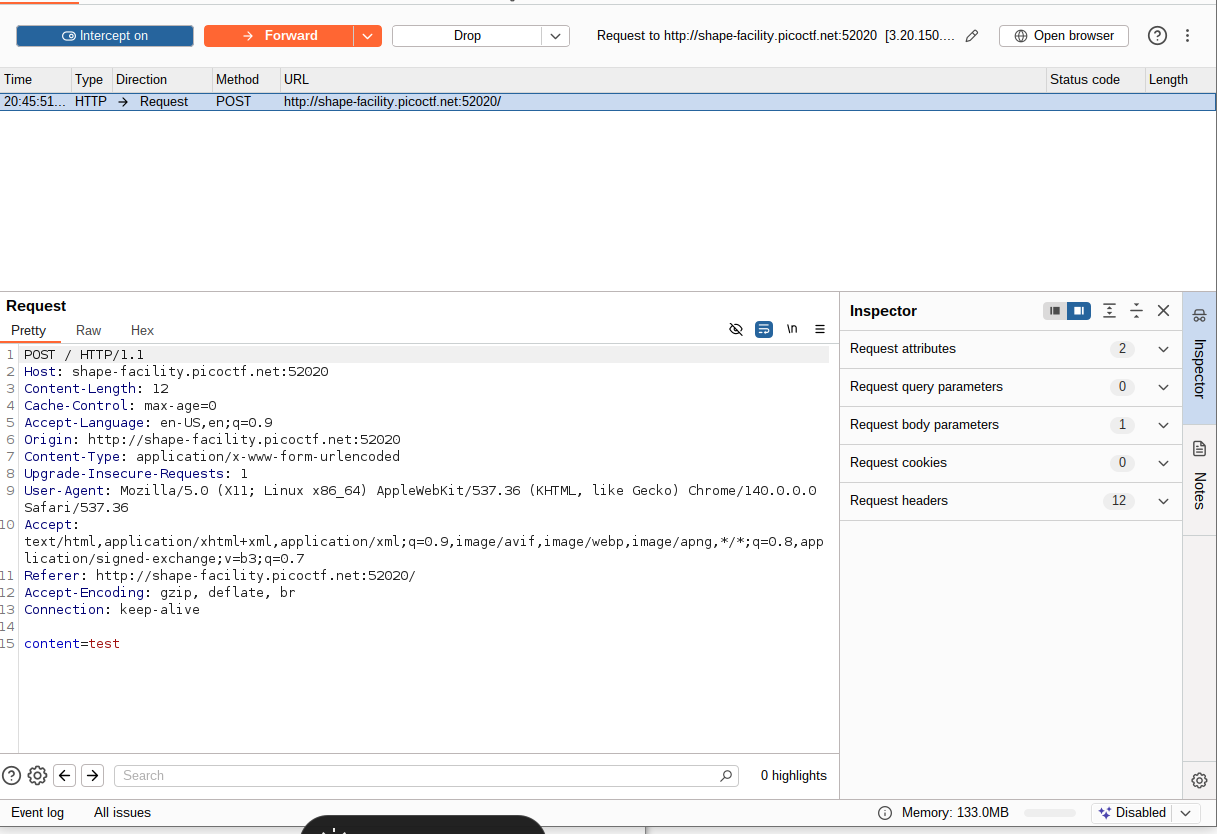1217x834 pixels.
Task: Toggle the Intercept on button
Action: (105, 36)
